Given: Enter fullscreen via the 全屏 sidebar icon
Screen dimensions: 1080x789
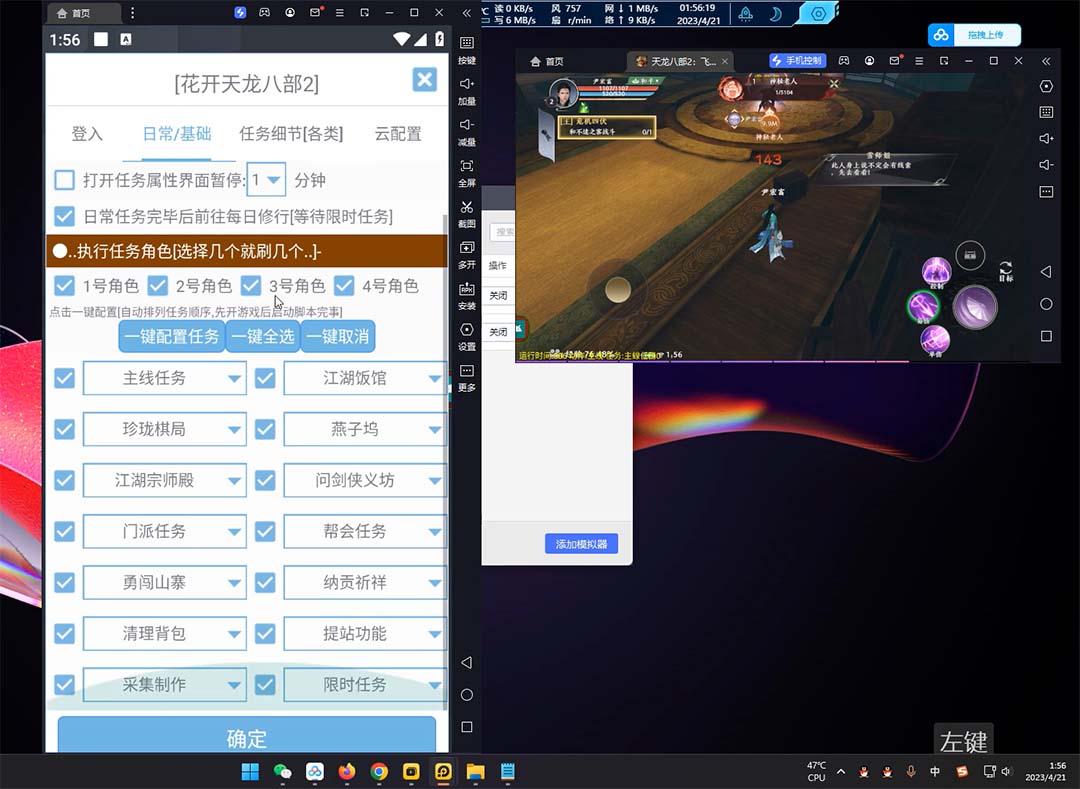Looking at the screenshot, I should coord(466,171).
